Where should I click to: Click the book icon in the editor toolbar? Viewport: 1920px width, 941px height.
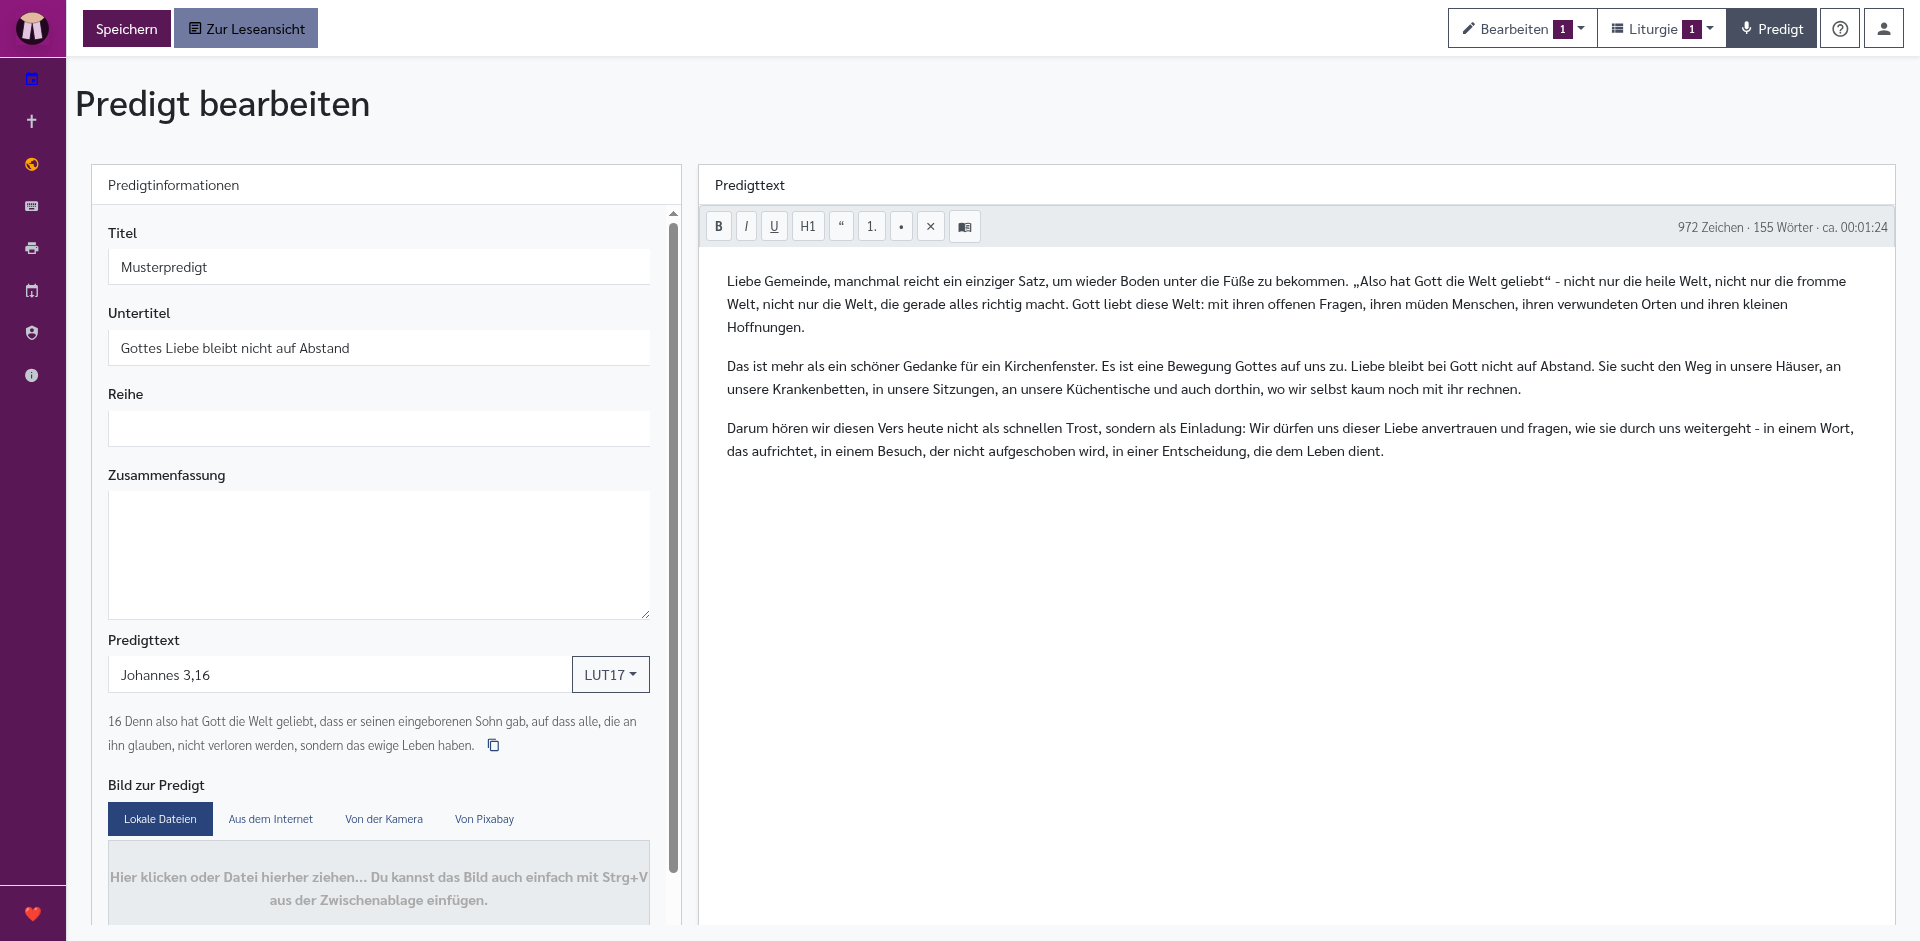[965, 227]
